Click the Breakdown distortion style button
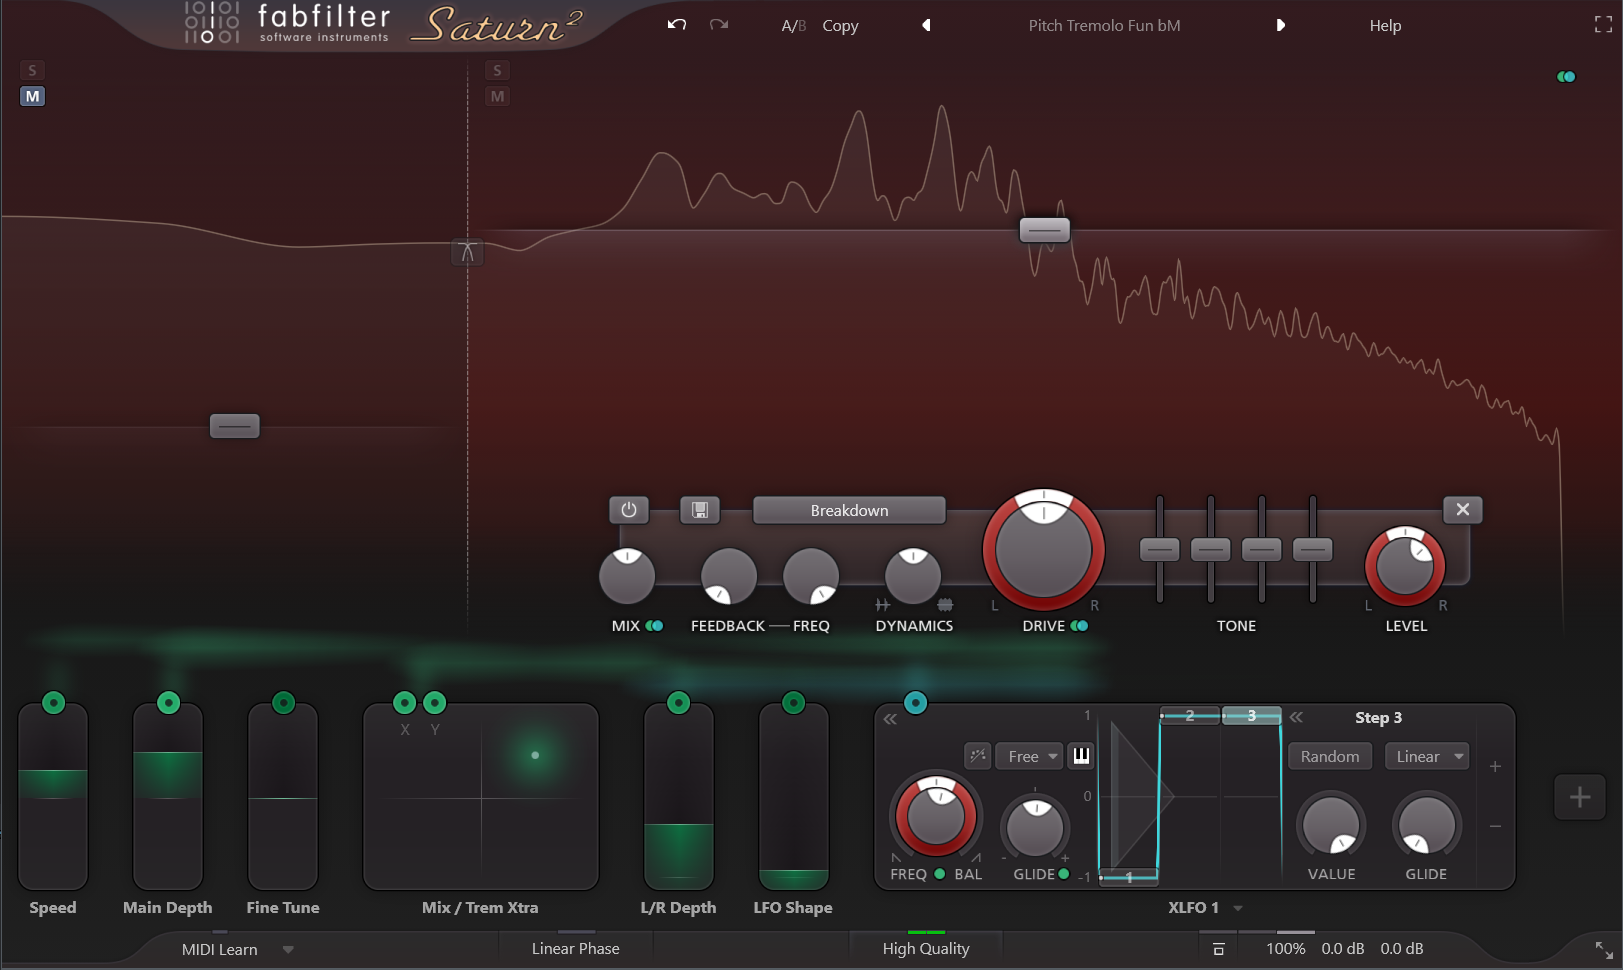The width and height of the screenshot is (1623, 970). click(848, 510)
